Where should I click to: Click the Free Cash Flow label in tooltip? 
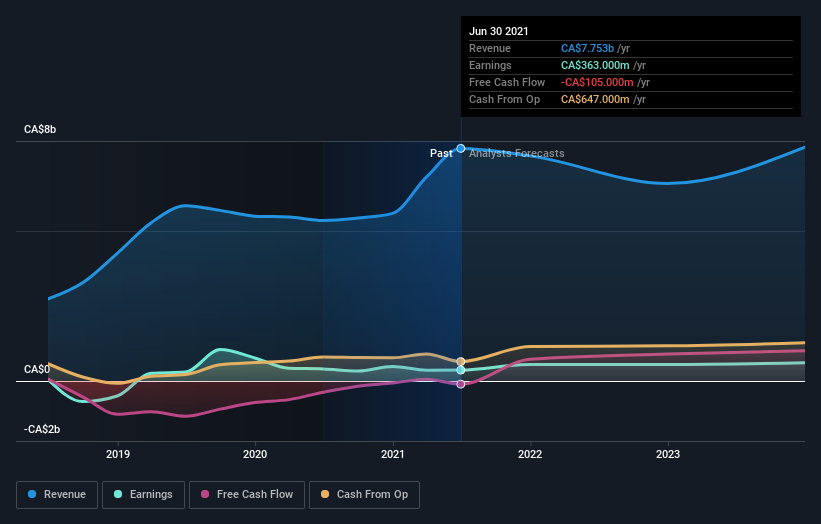tap(507, 82)
